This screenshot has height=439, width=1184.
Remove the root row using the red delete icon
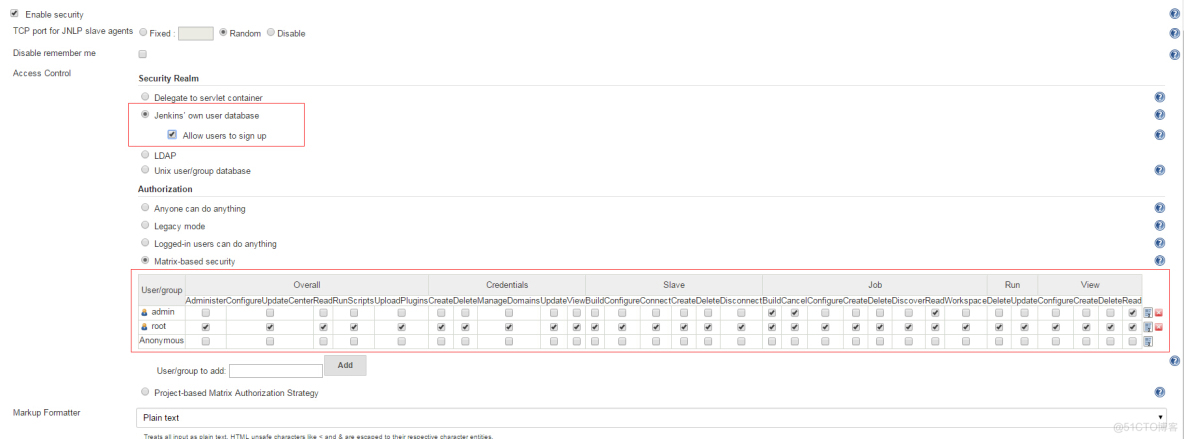pos(1158,327)
